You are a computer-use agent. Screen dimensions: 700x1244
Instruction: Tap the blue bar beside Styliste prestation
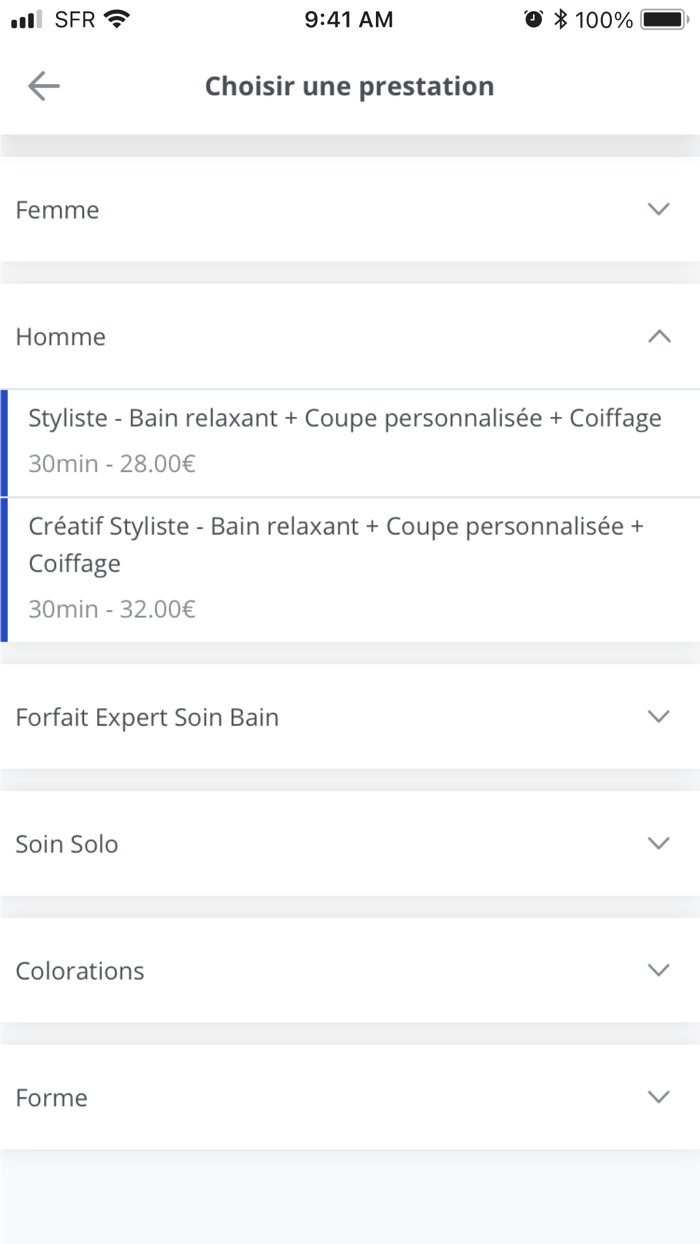click(x=3, y=438)
